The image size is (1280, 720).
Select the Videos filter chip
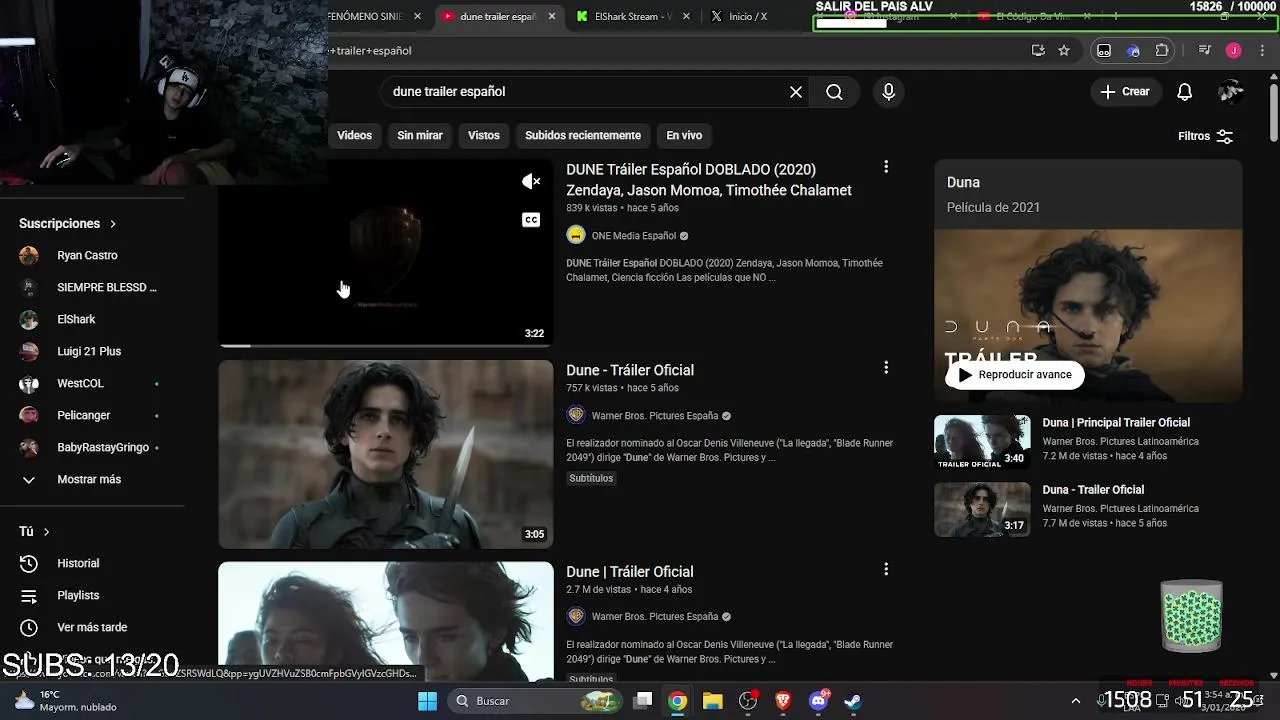click(354, 135)
